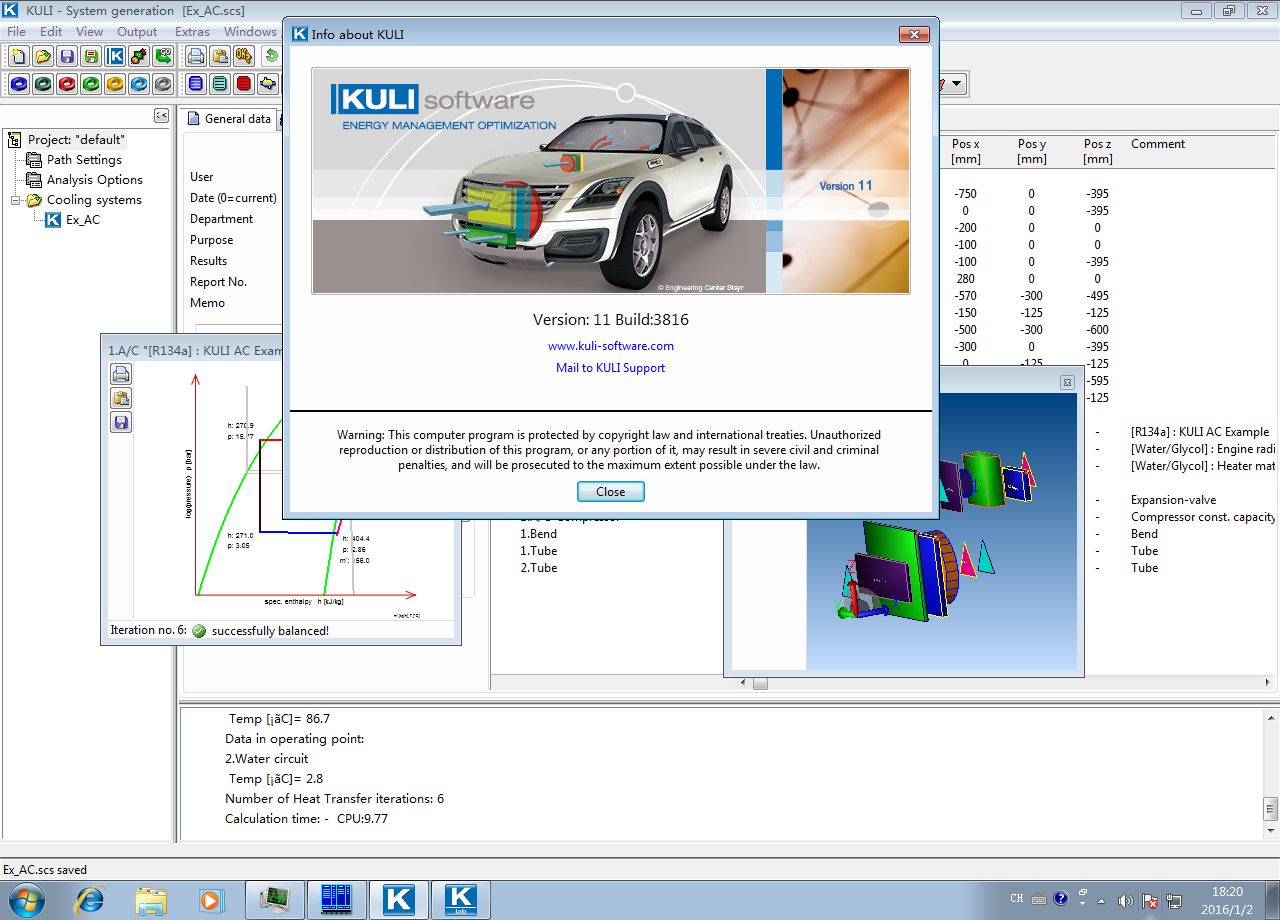Click the Open folder toolbar icon

click(x=43, y=56)
